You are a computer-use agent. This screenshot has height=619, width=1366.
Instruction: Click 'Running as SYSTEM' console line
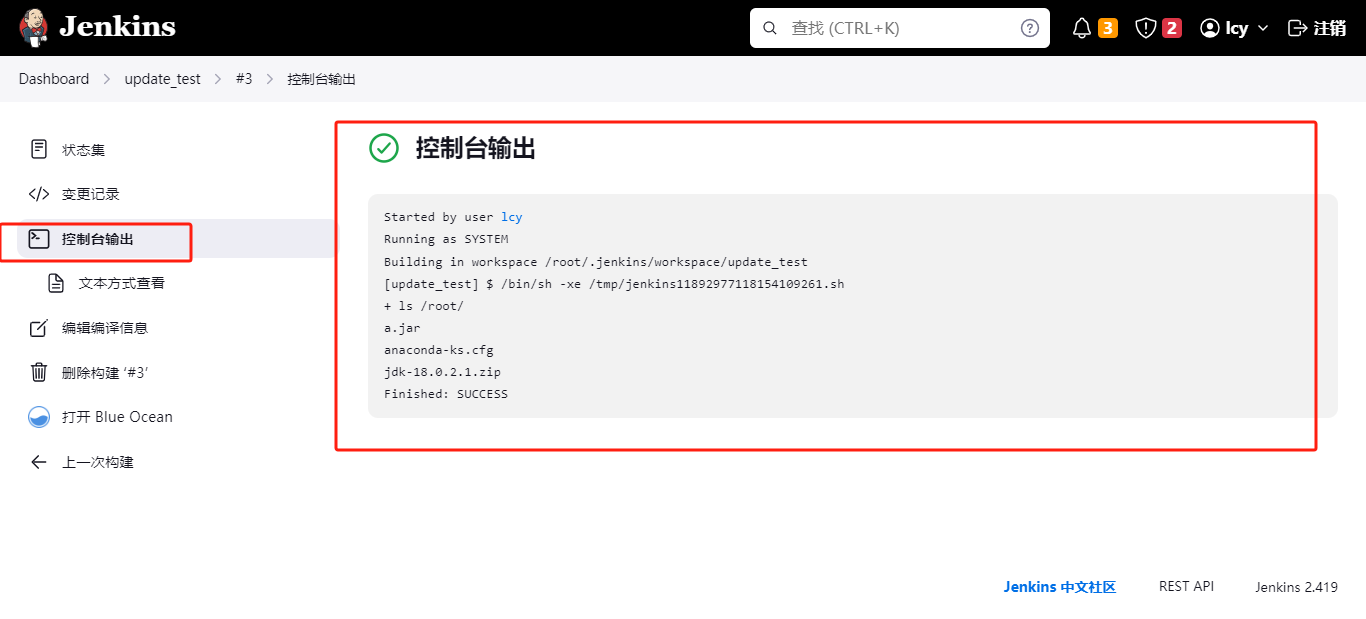446,239
